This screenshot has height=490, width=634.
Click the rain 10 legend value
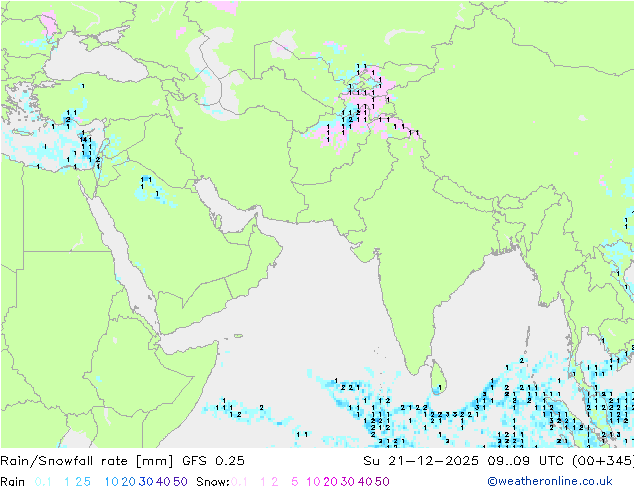[112, 482]
